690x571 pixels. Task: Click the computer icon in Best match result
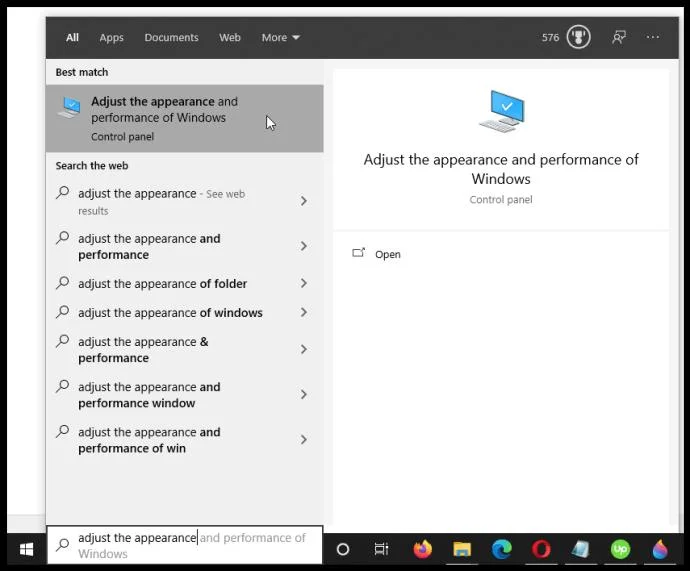70,107
